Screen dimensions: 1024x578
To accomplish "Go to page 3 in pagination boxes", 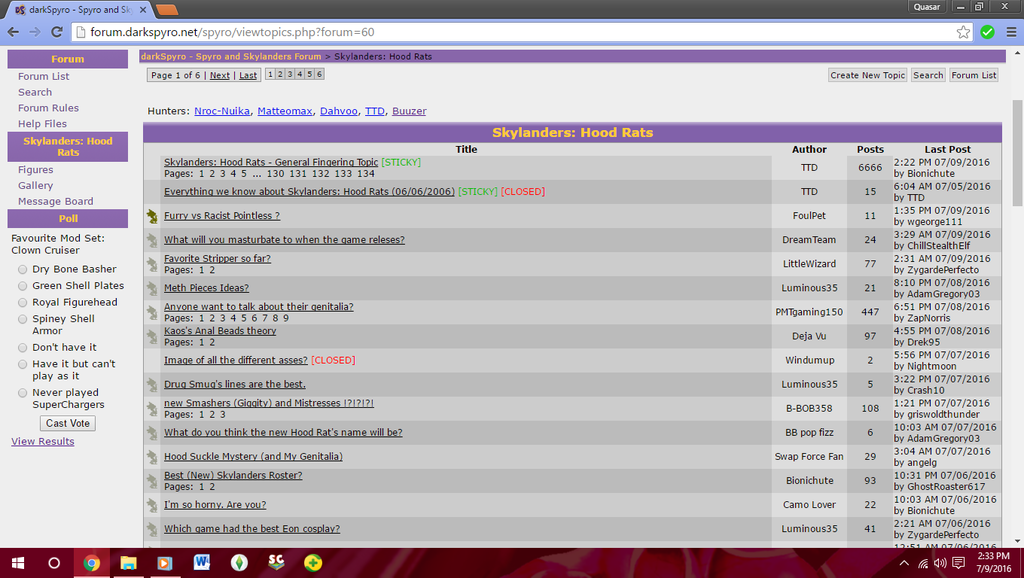I will point(290,75).
